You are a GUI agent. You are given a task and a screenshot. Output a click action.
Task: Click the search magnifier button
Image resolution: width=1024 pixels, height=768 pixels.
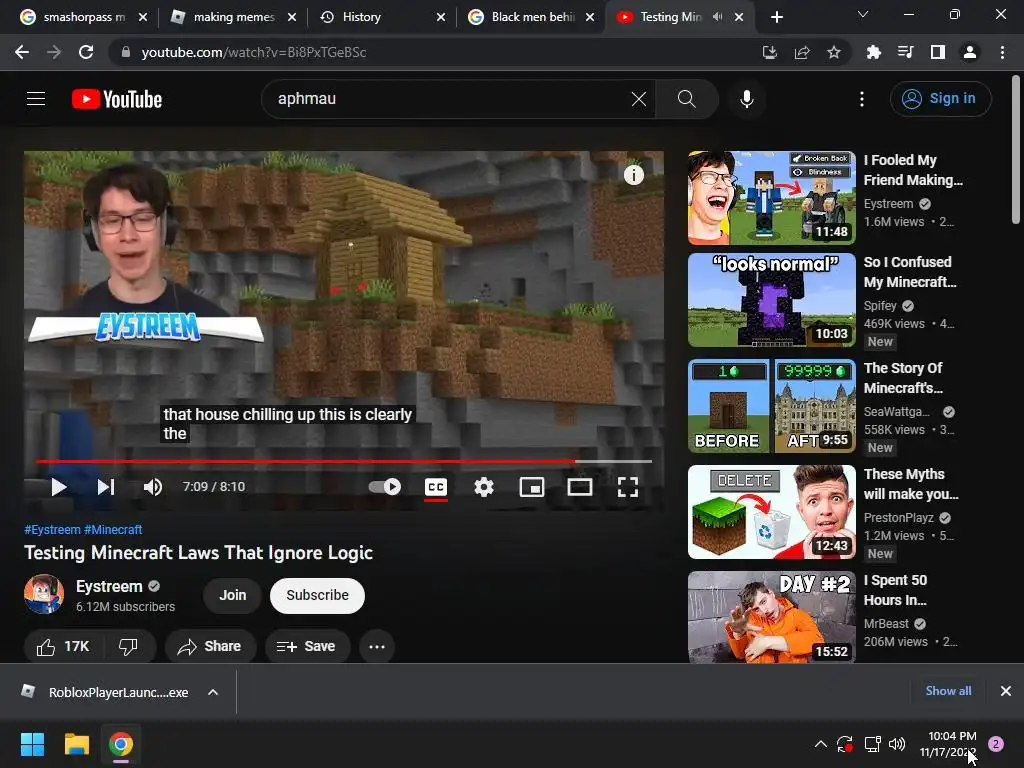point(686,99)
